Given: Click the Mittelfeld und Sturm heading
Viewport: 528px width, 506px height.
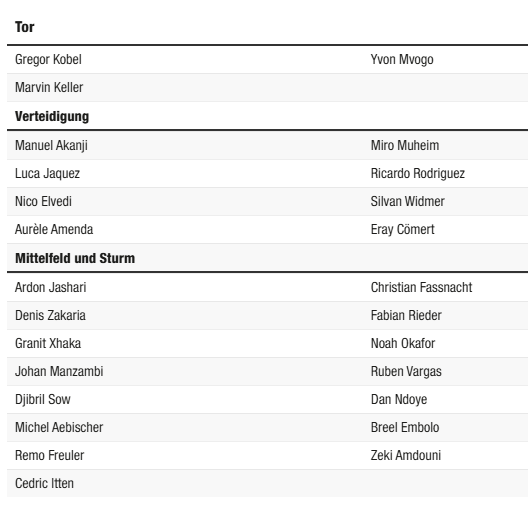Looking at the screenshot, I should click(x=75, y=259).
